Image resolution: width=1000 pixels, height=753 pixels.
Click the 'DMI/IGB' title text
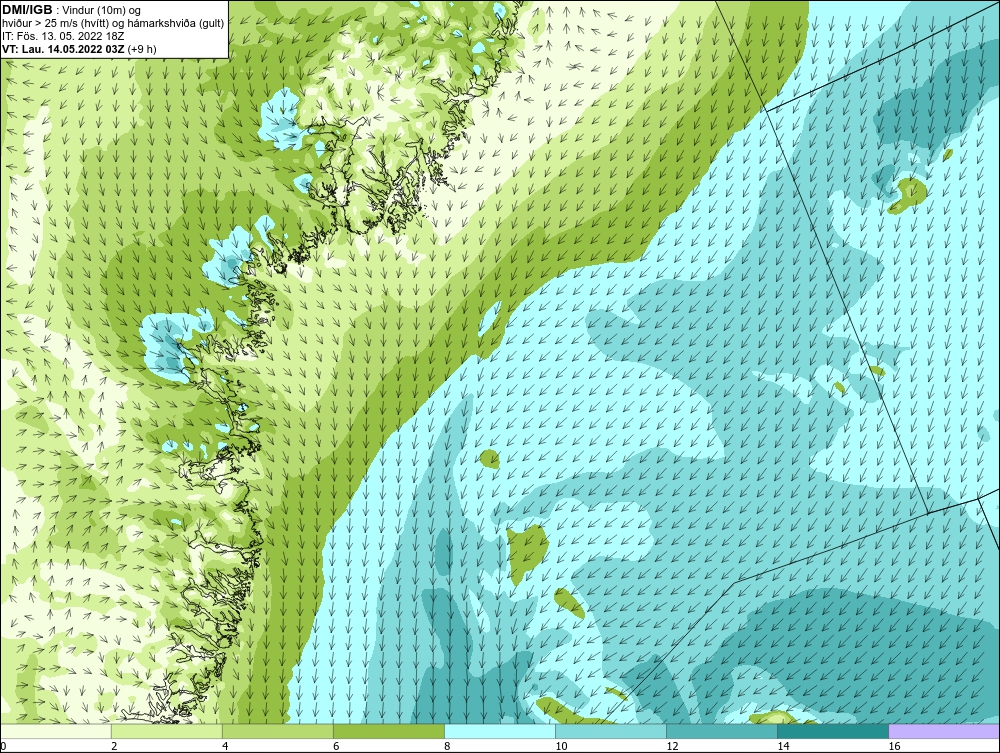[x=27, y=10]
